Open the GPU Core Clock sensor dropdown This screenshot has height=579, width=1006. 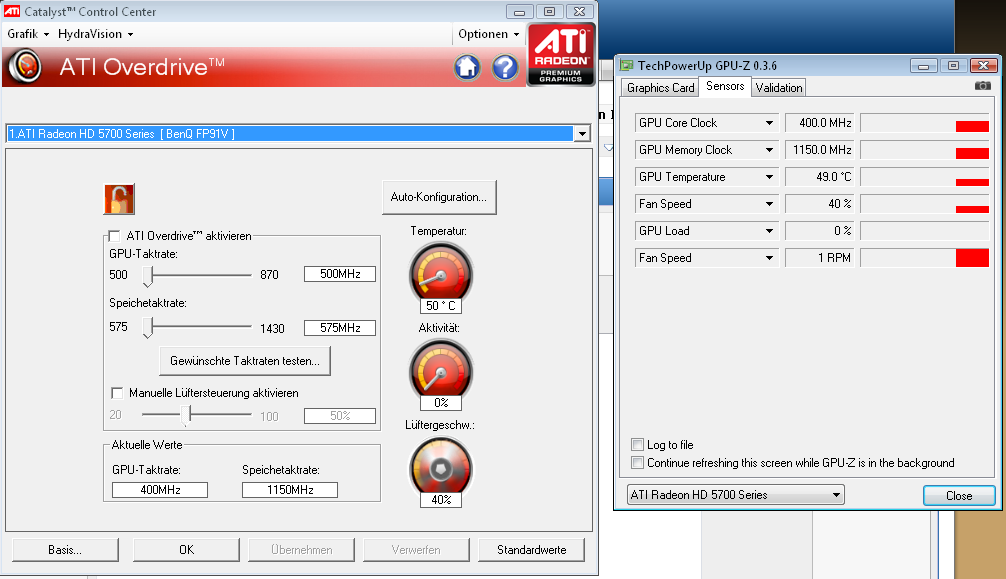tap(769, 123)
